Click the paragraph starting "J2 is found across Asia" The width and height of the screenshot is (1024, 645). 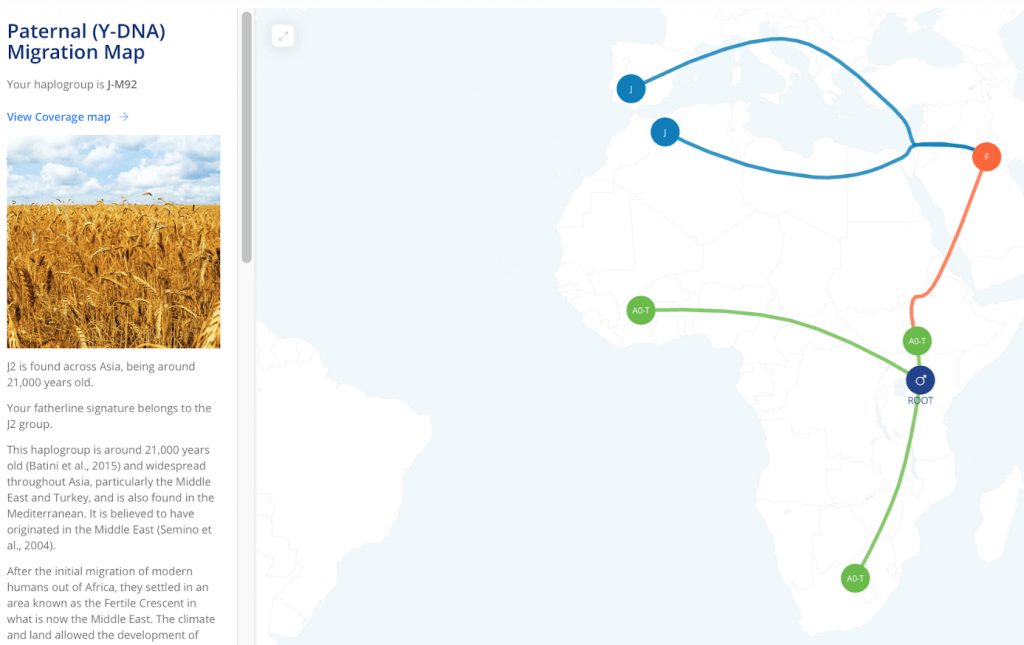click(101, 374)
